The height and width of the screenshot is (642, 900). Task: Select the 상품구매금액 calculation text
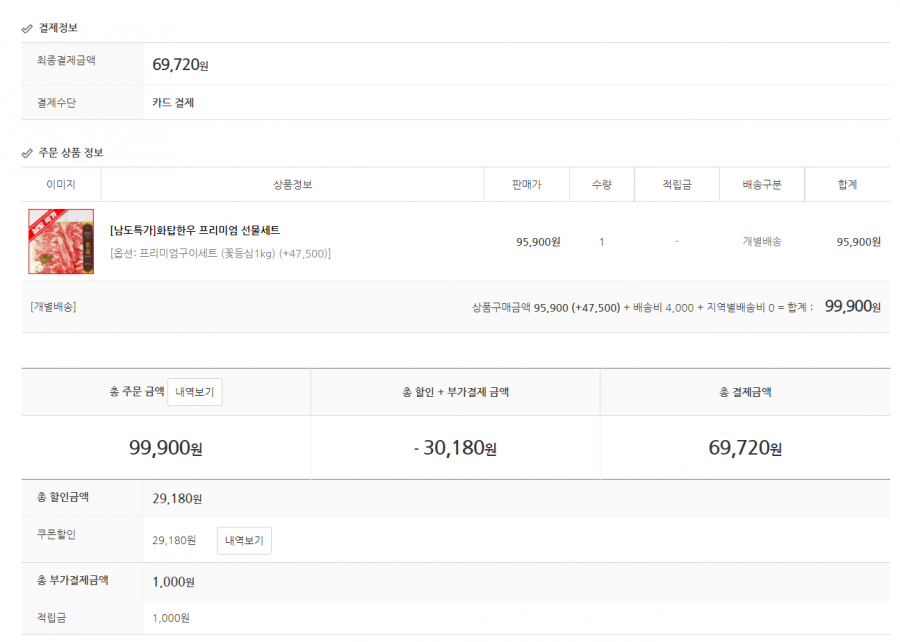[643, 308]
